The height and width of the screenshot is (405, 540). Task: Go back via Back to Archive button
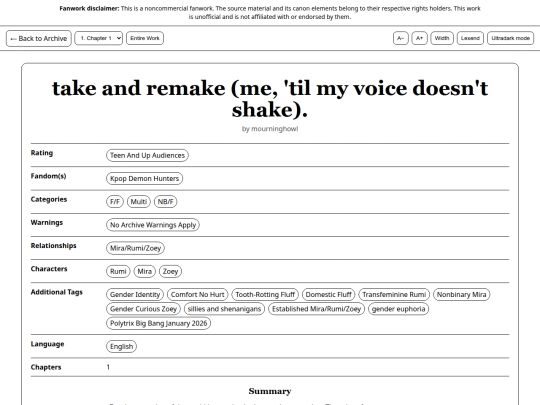(39, 38)
